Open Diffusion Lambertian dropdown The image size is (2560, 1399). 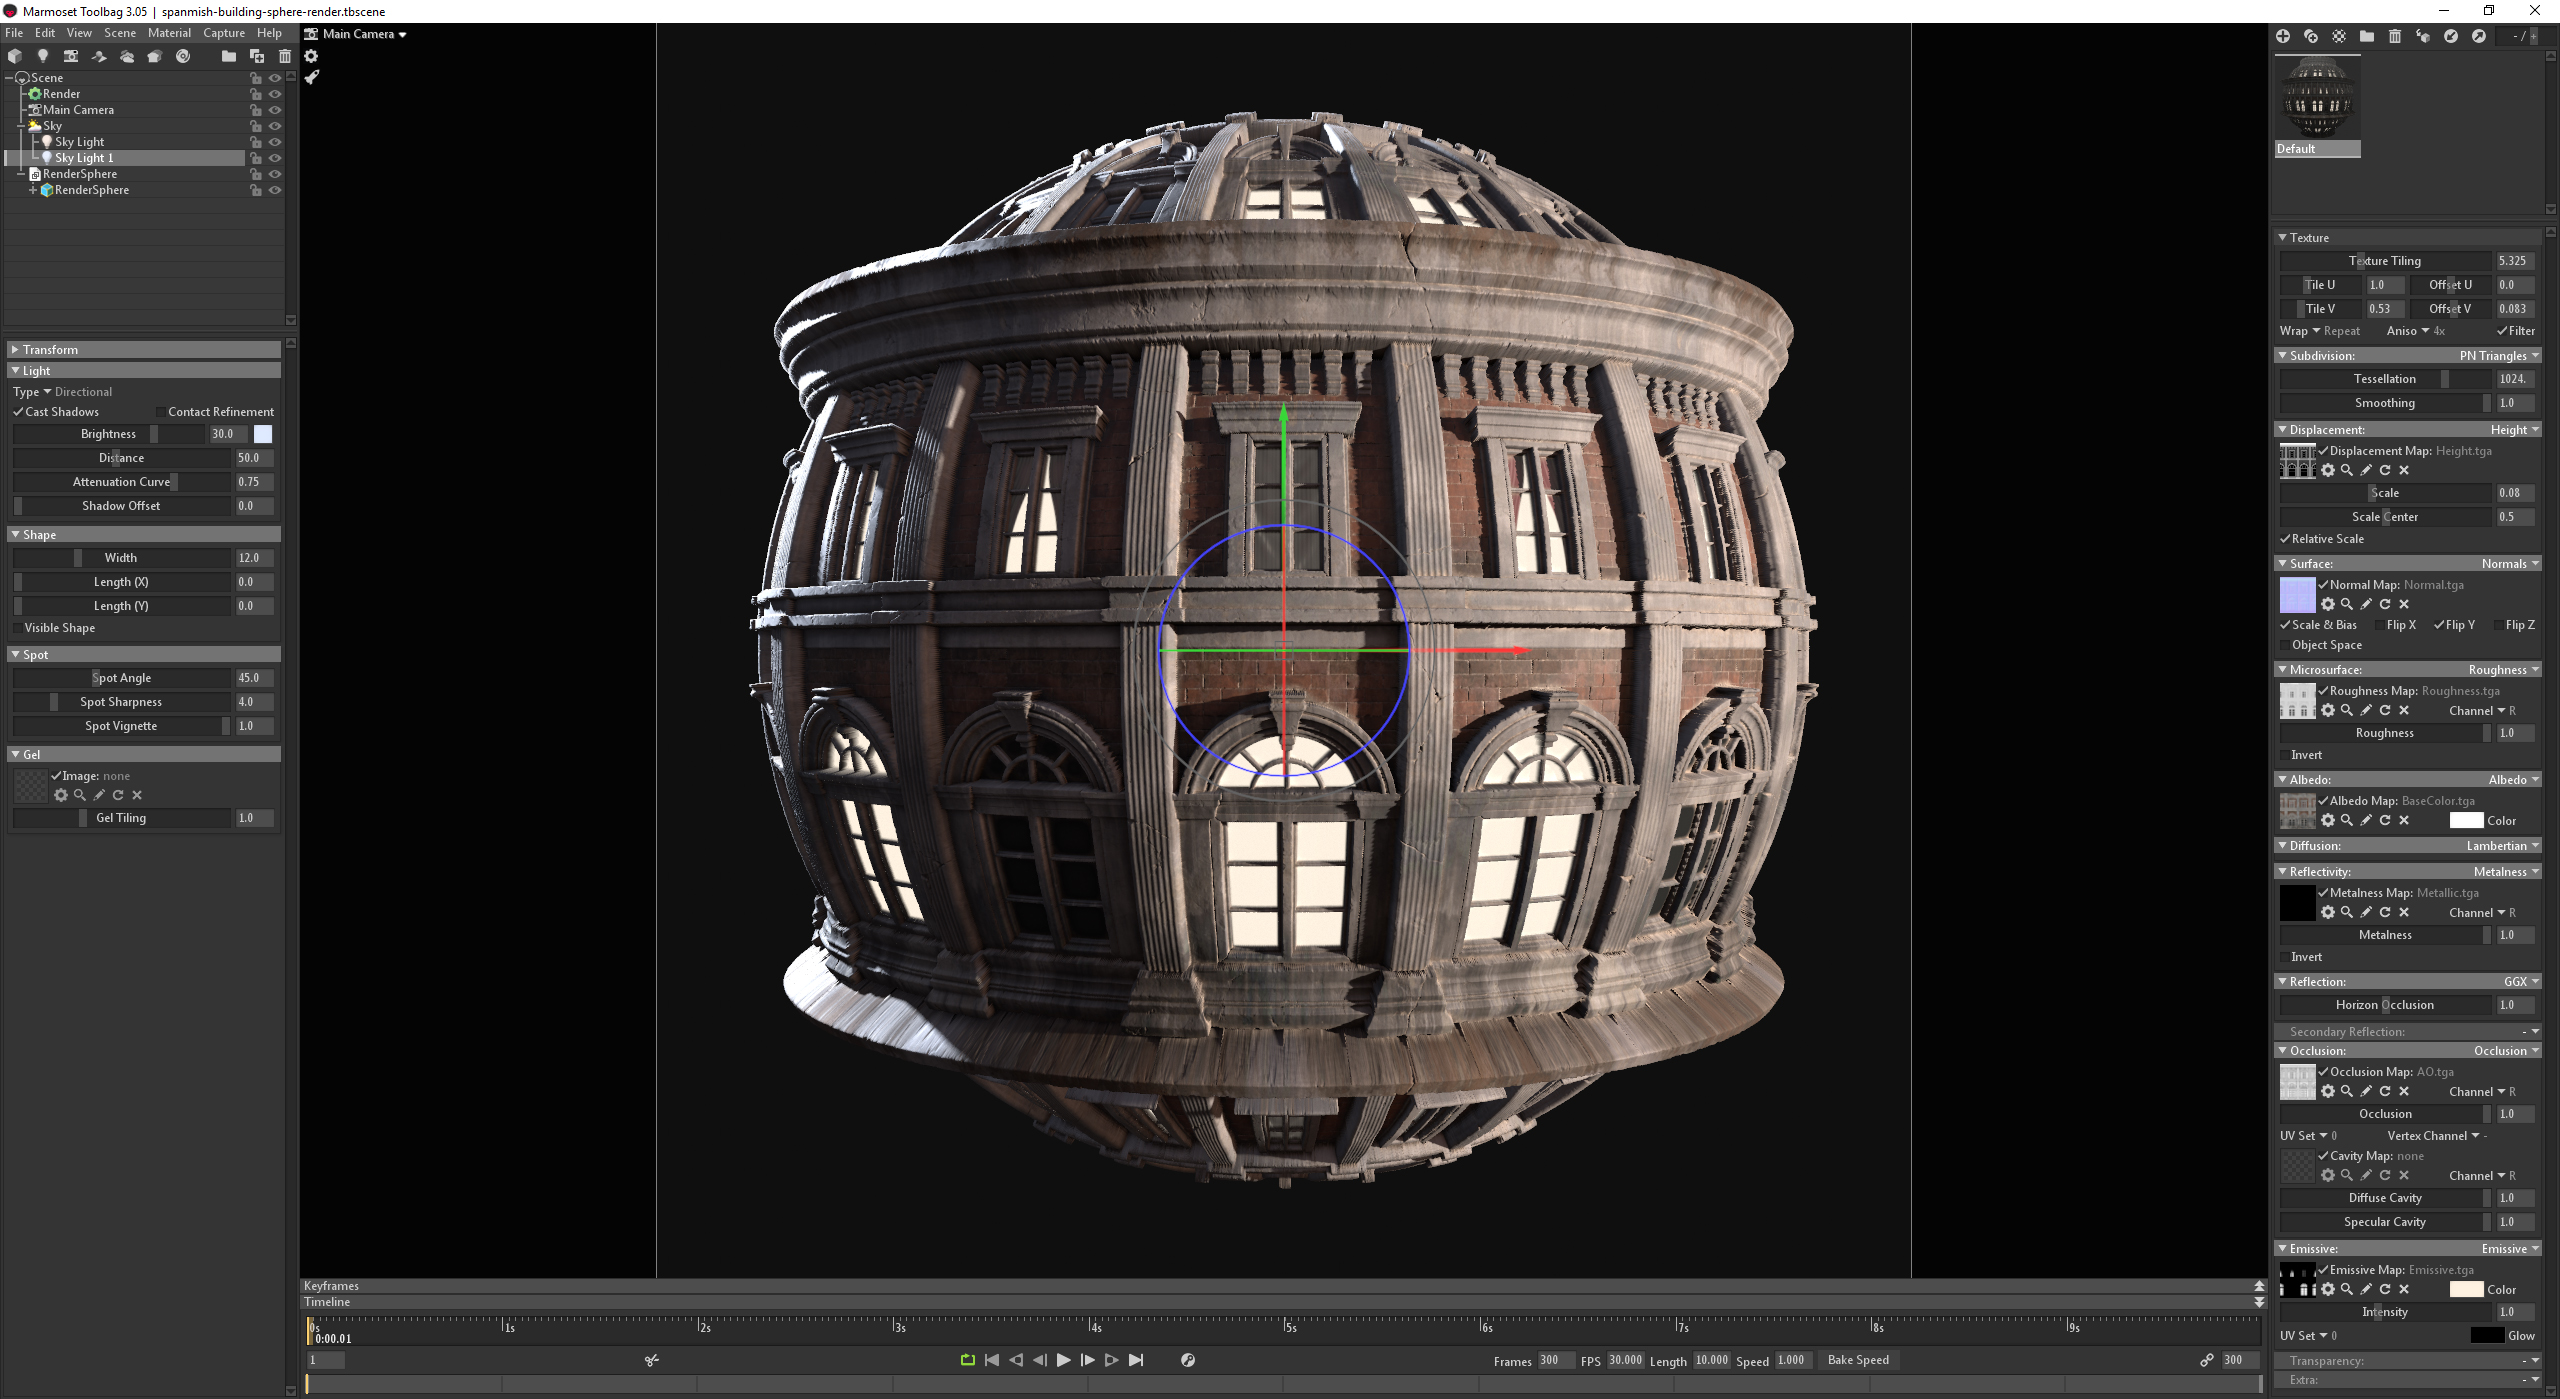tap(2502, 846)
